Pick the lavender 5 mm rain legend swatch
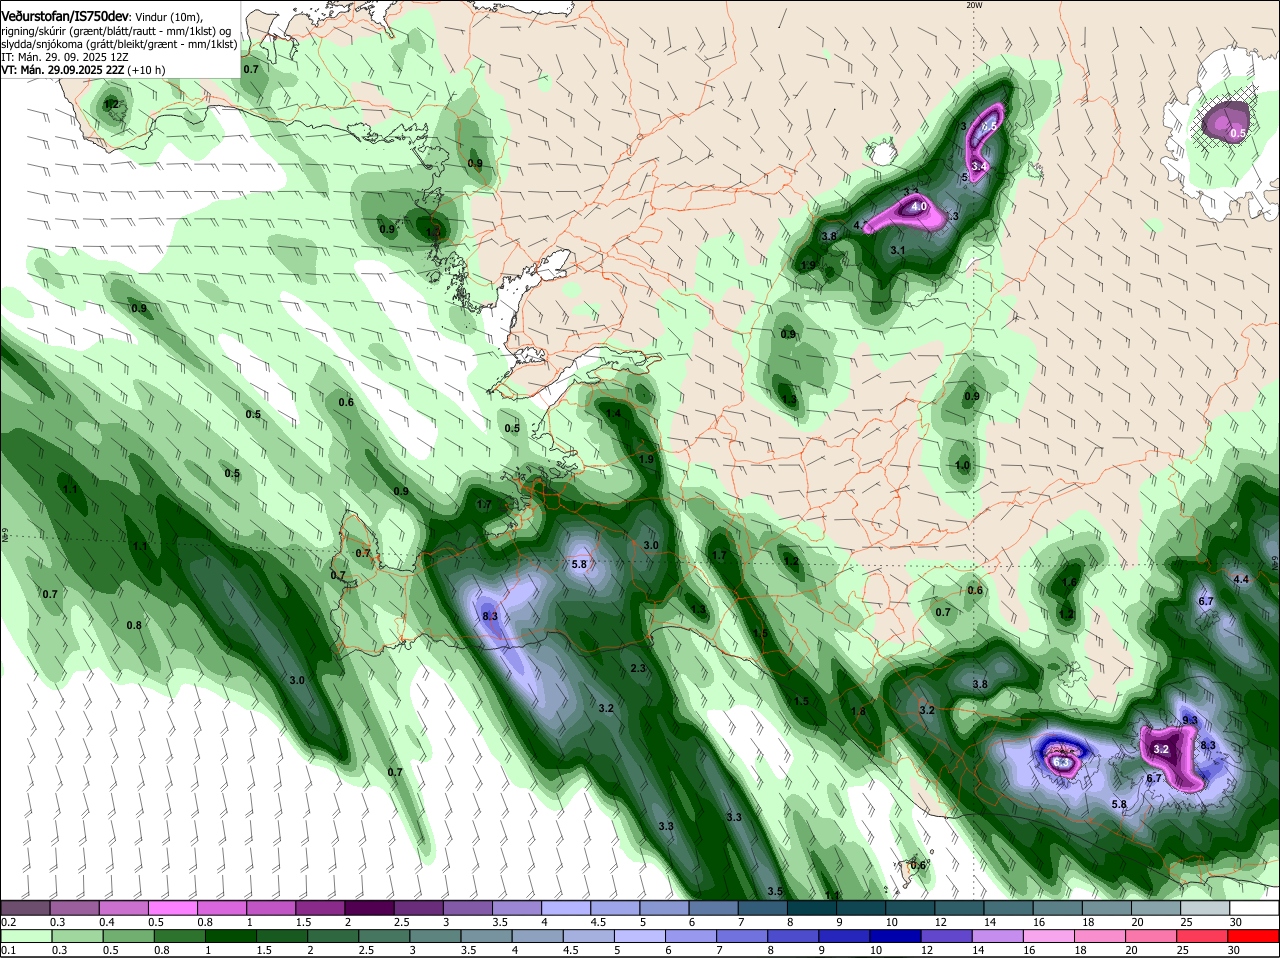This screenshot has width=1280, height=958. [x=638, y=937]
